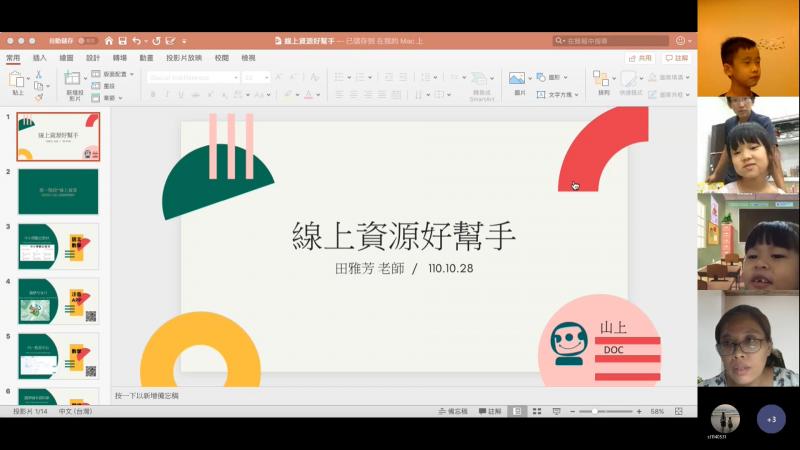Open the View 檢視 tab
This screenshot has width=800, height=450.
[x=248, y=58]
